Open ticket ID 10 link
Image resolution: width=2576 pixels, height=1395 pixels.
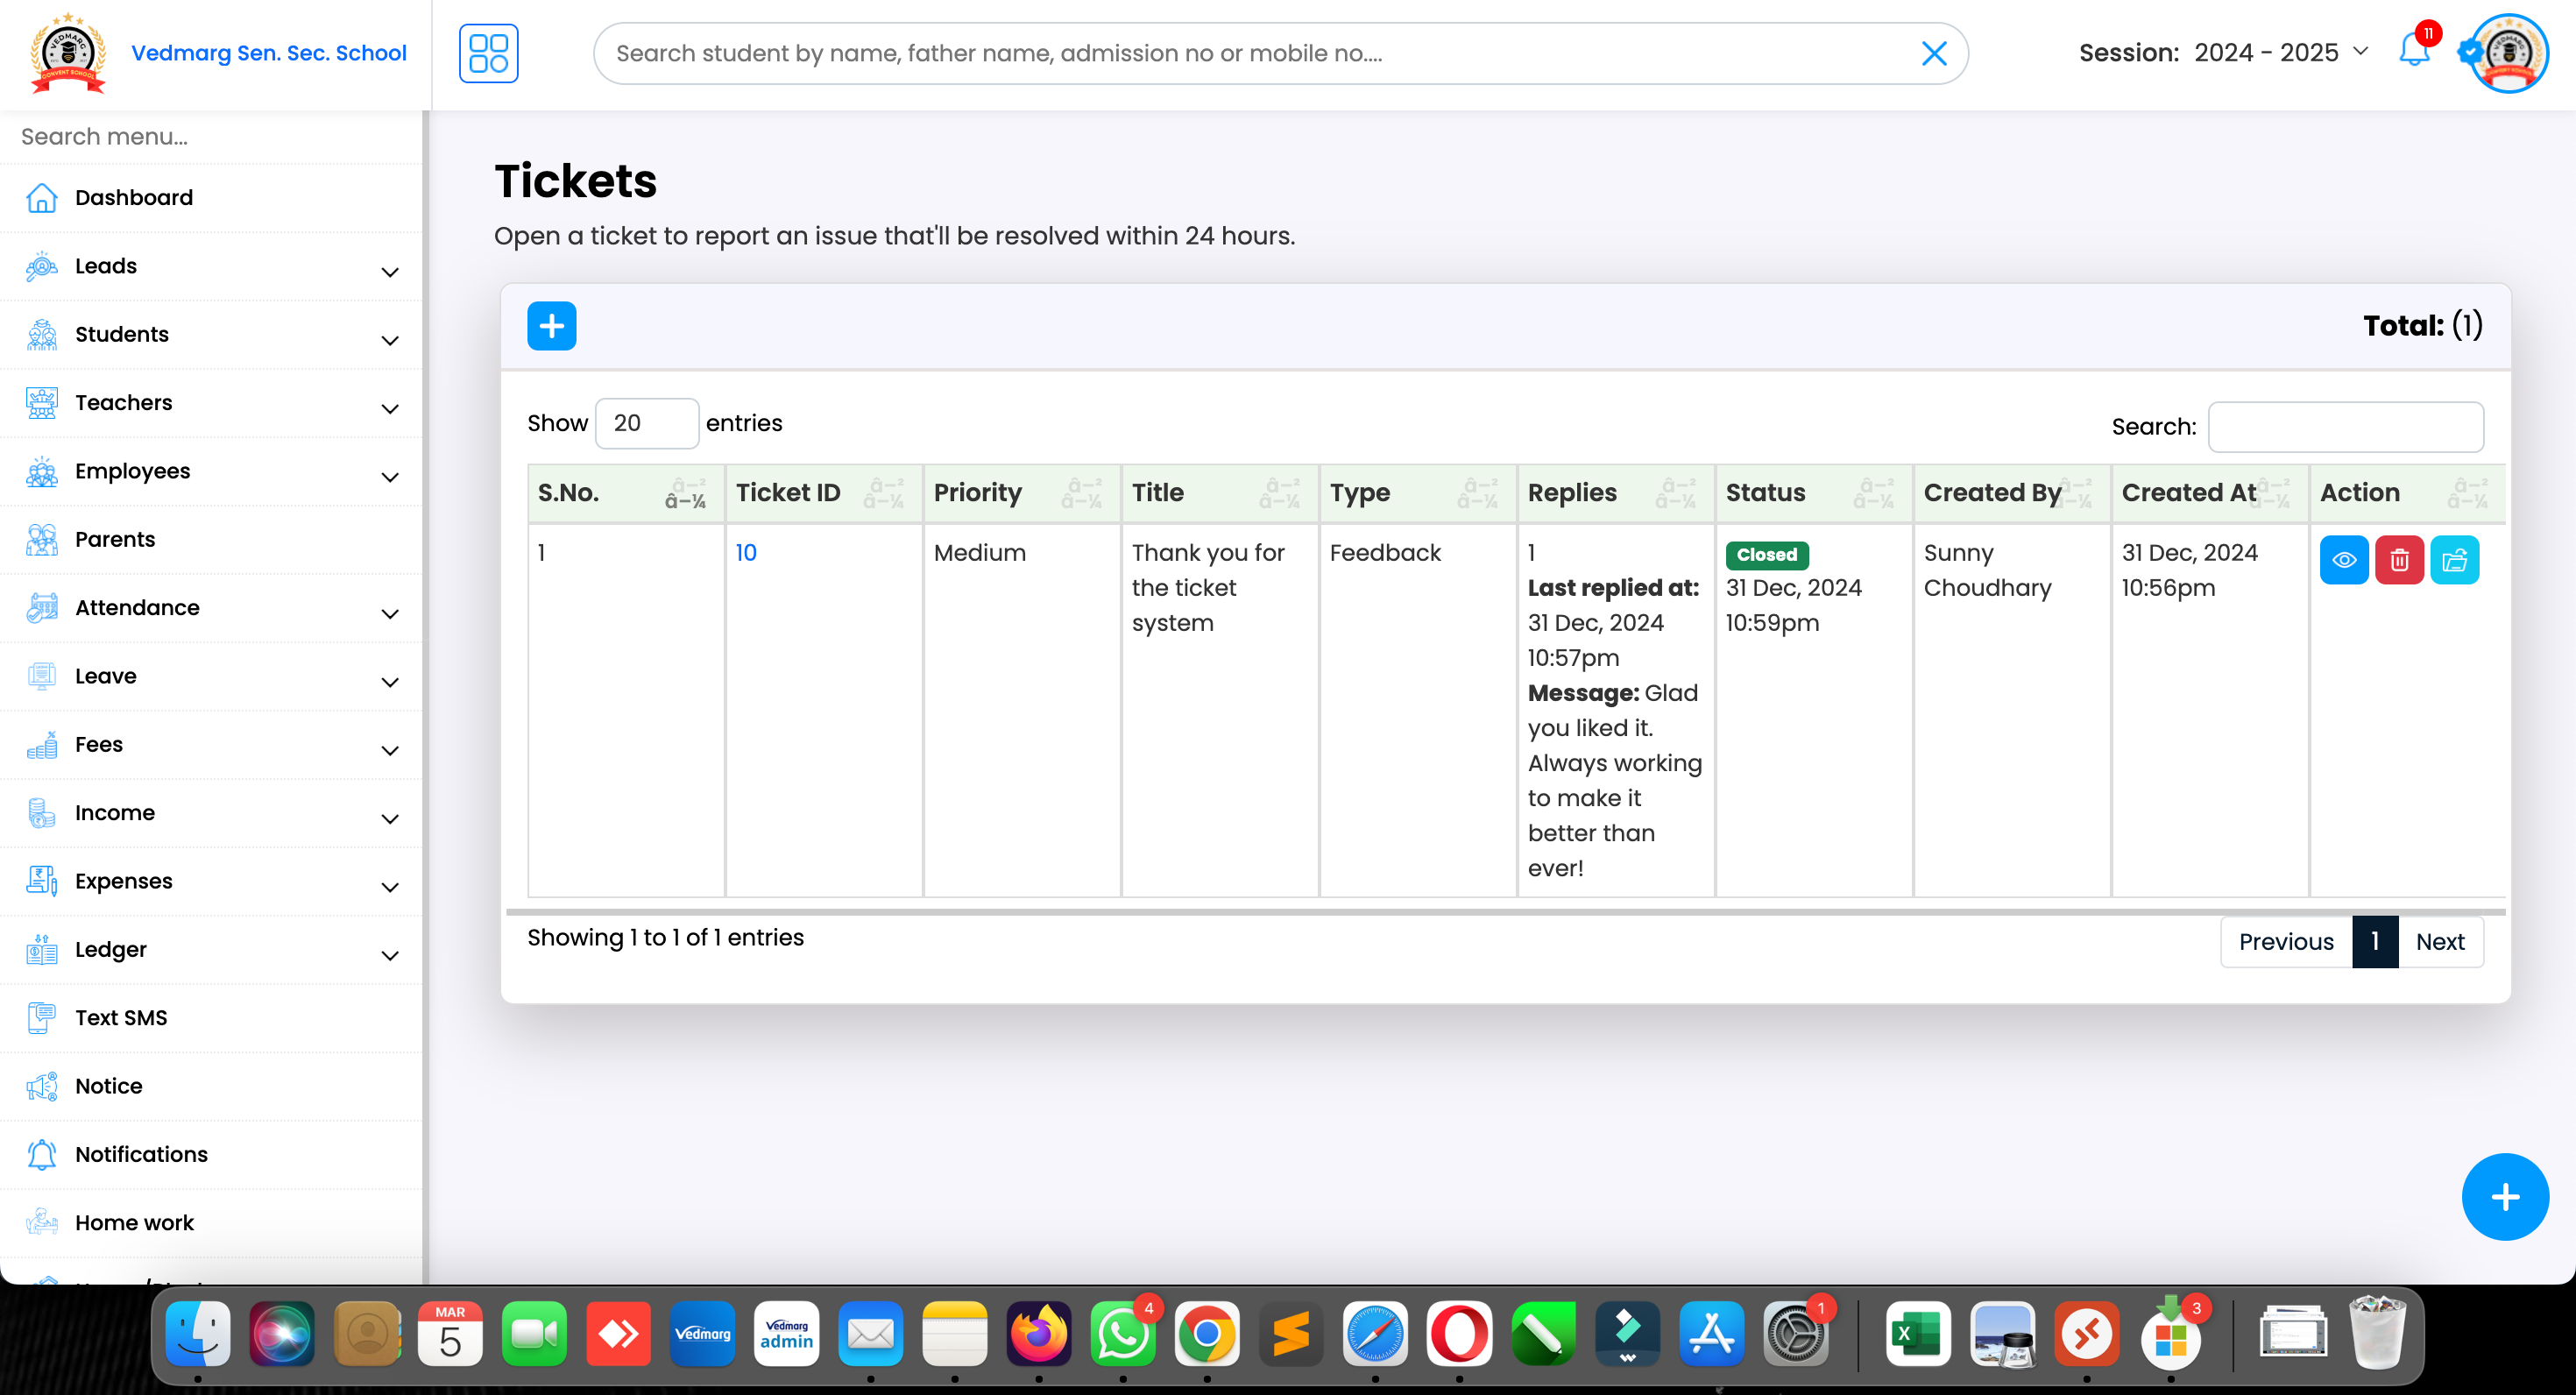tap(746, 553)
